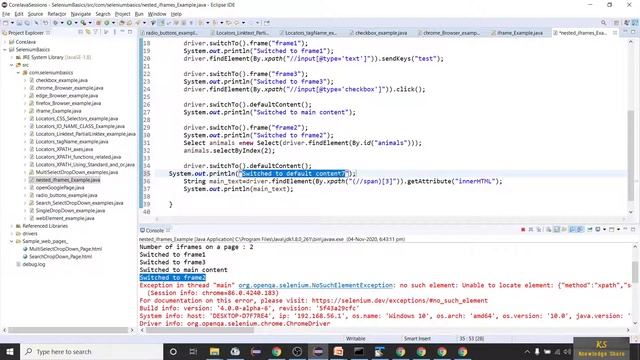Screen dimensions: 640x360
Task: Select debug.log file in Project Explorer
Action: coord(33,264)
